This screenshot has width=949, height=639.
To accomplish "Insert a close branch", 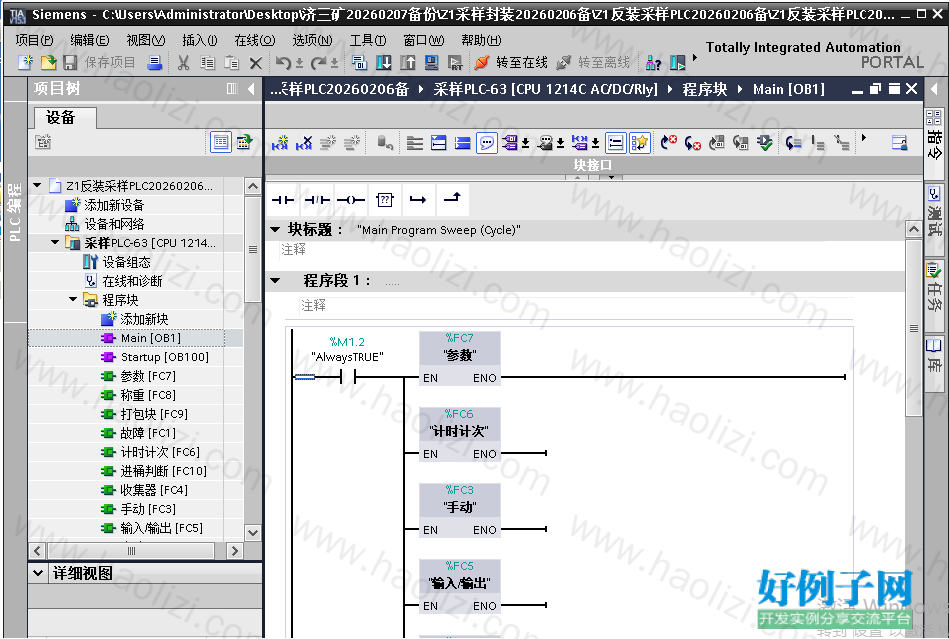I will [x=452, y=198].
